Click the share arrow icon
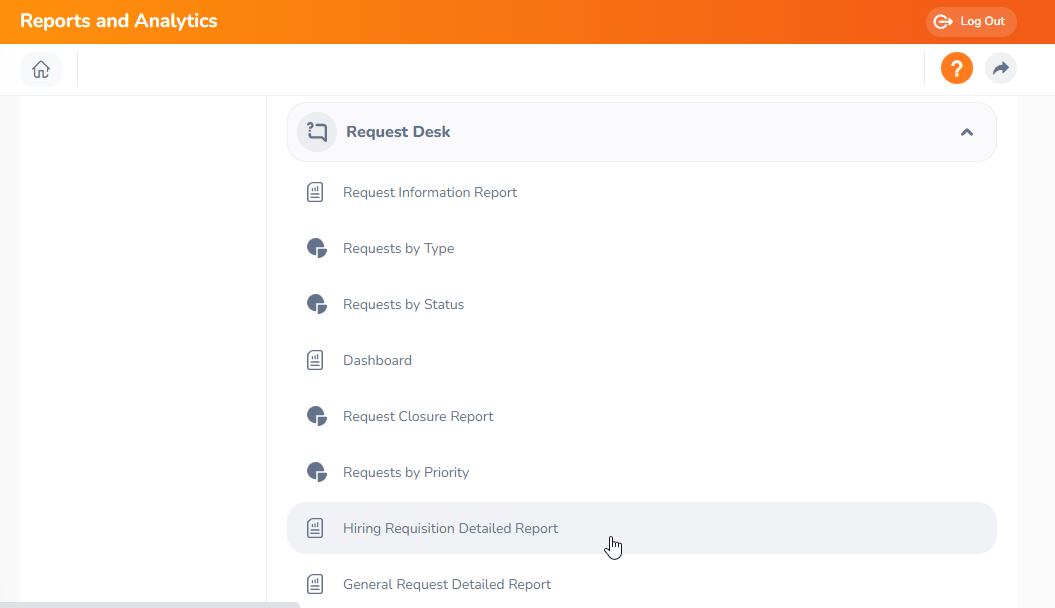 (1000, 69)
